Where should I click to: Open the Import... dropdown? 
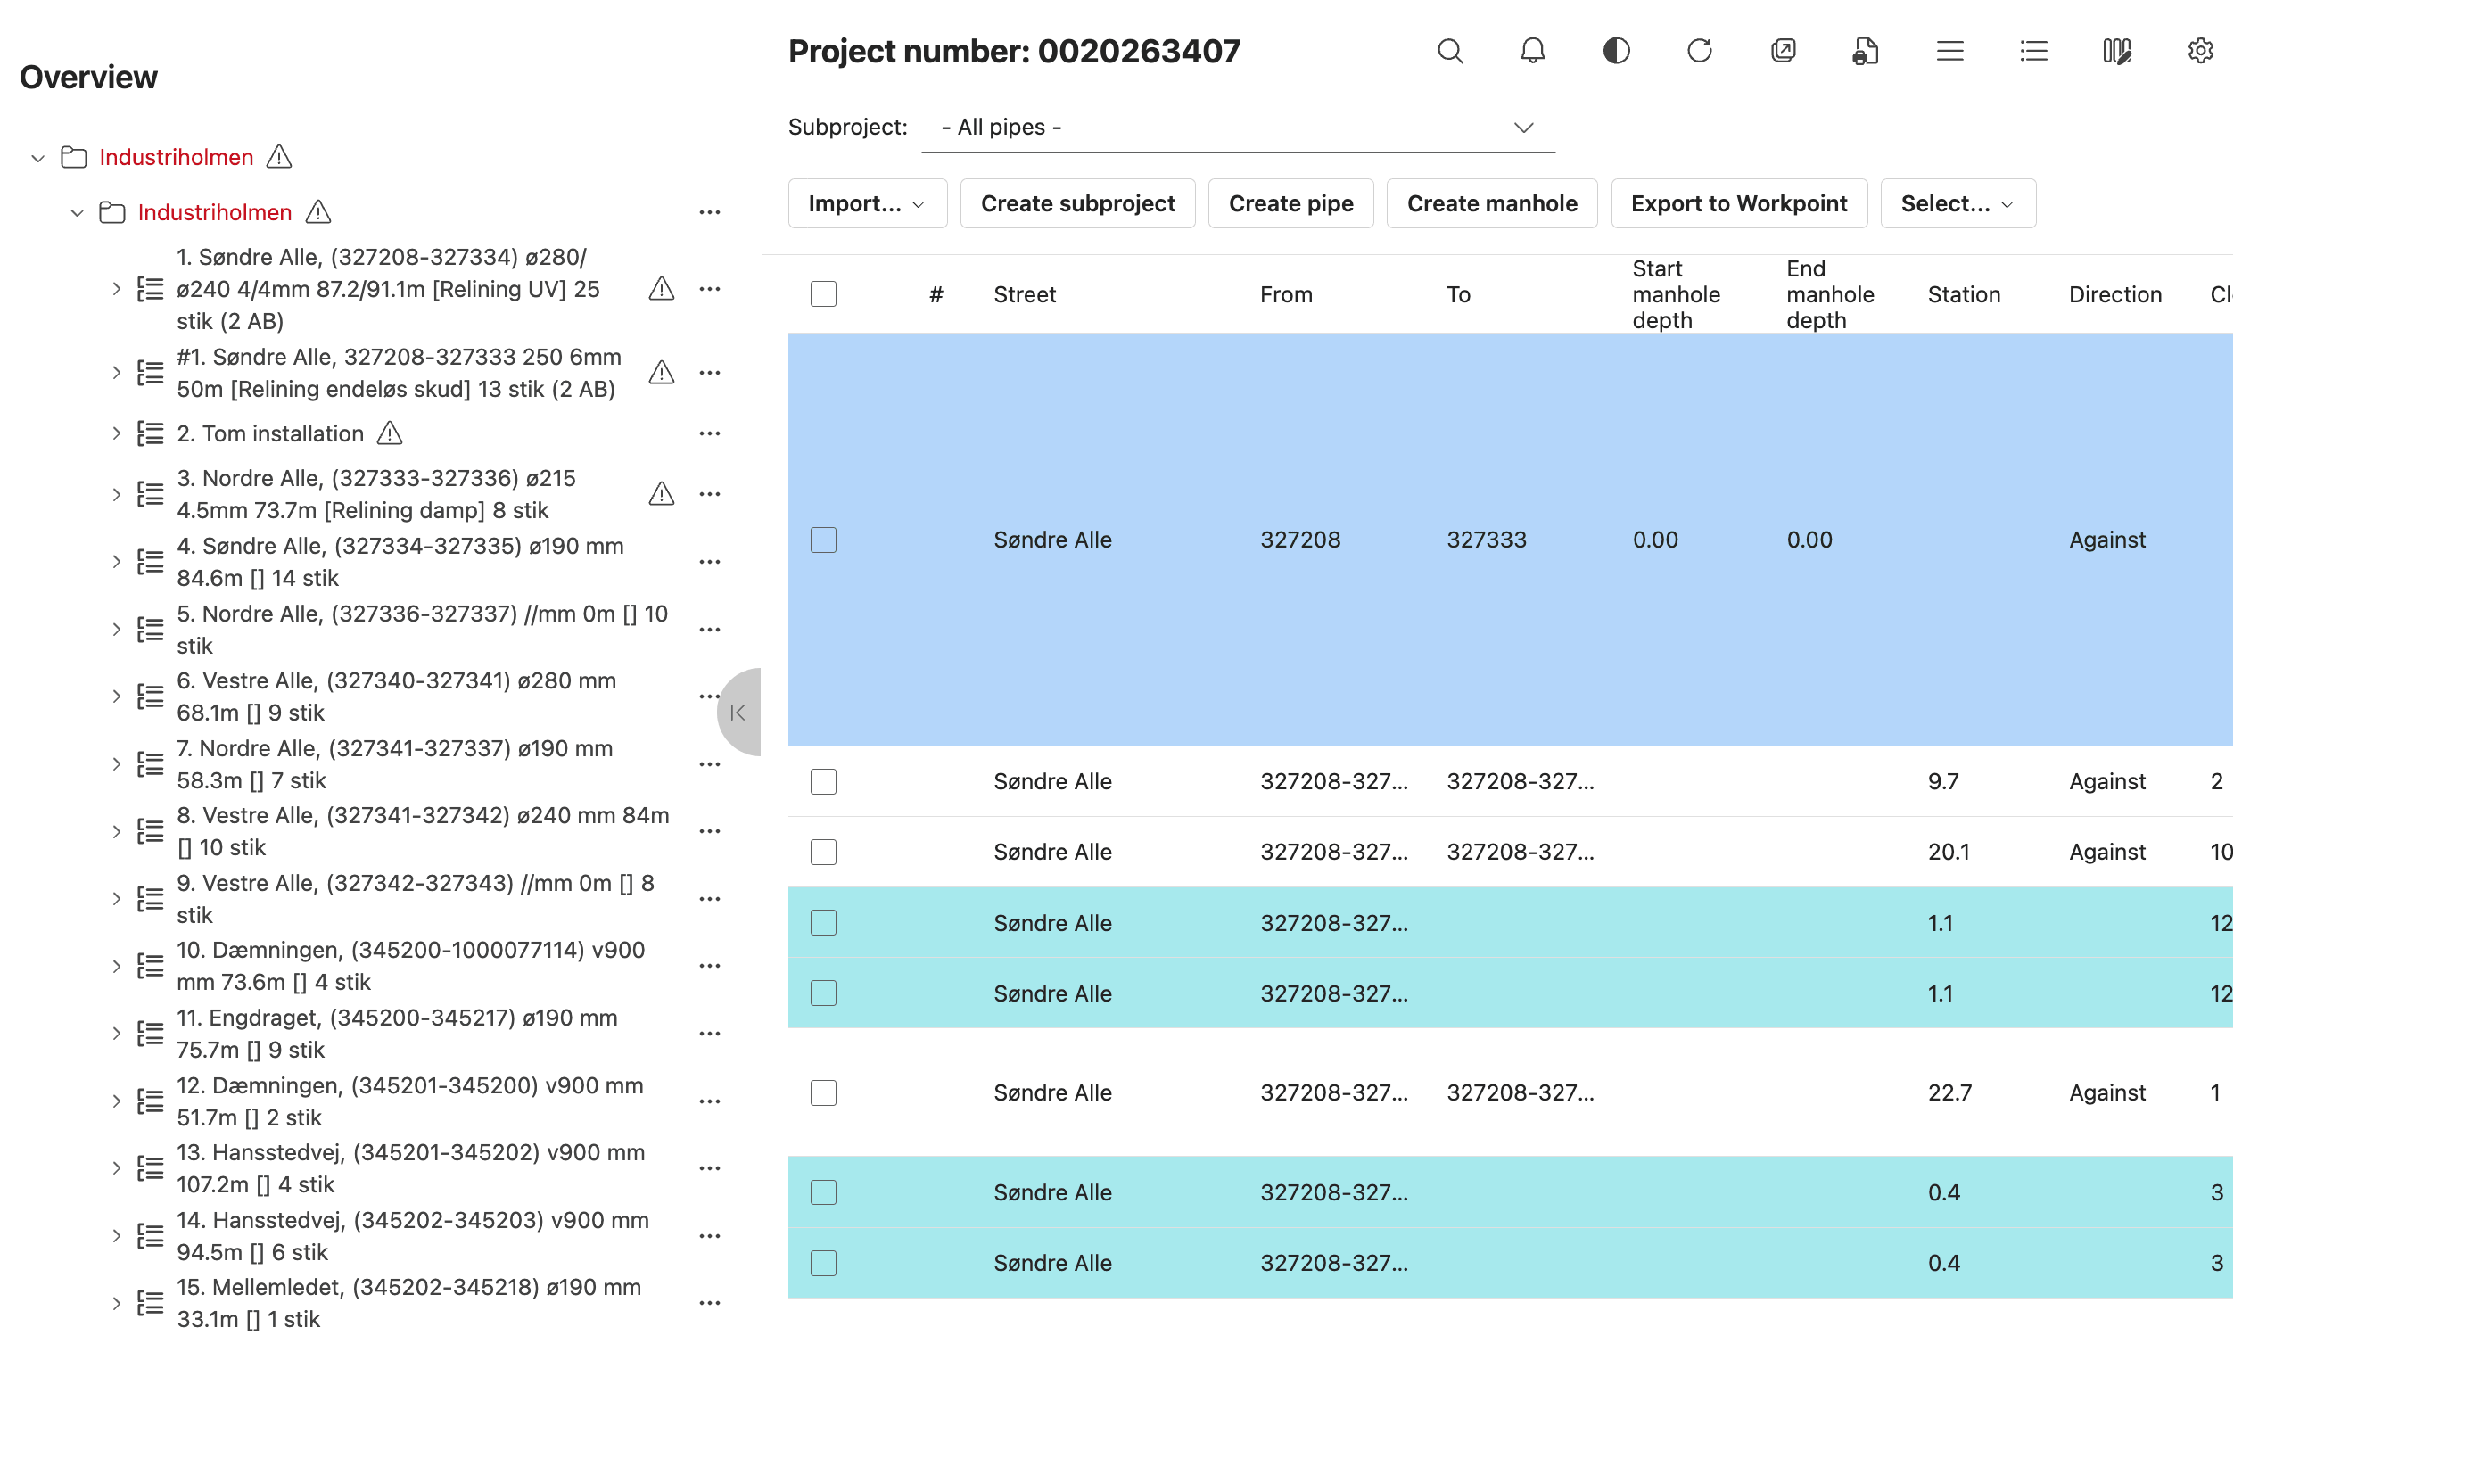(867, 203)
